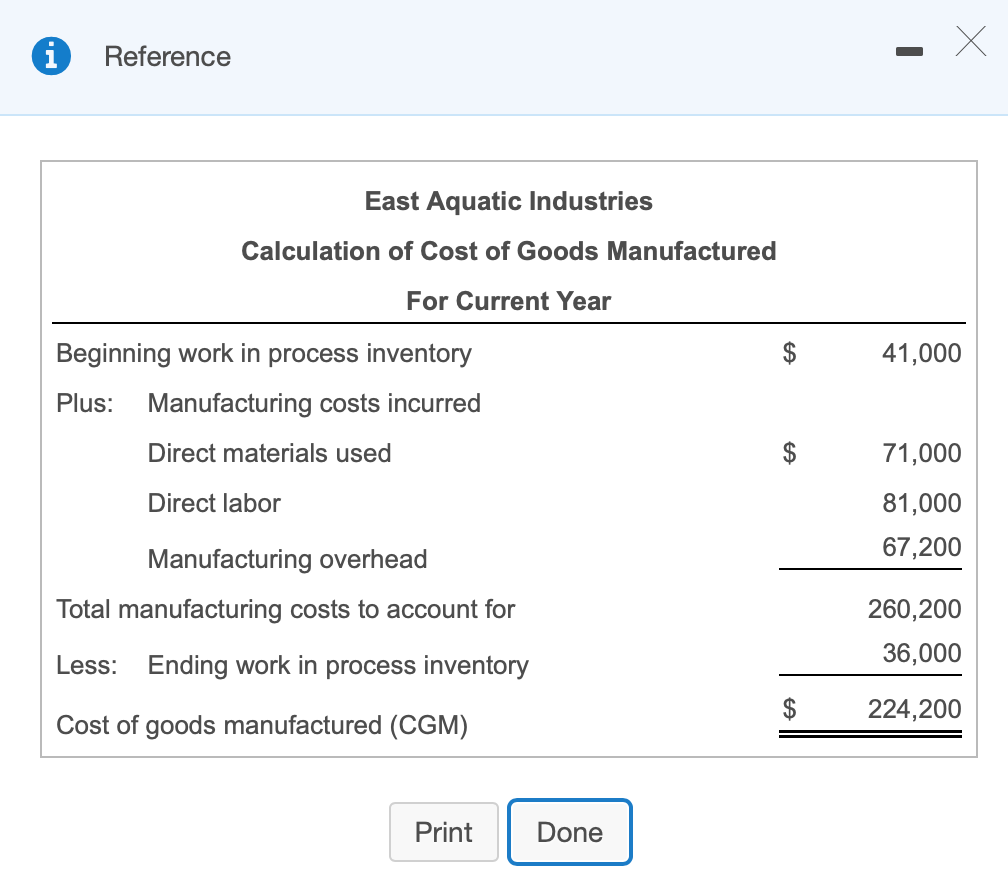The height and width of the screenshot is (886, 1008).
Task: Select the 71,000 direct materials value
Action: (921, 453)
